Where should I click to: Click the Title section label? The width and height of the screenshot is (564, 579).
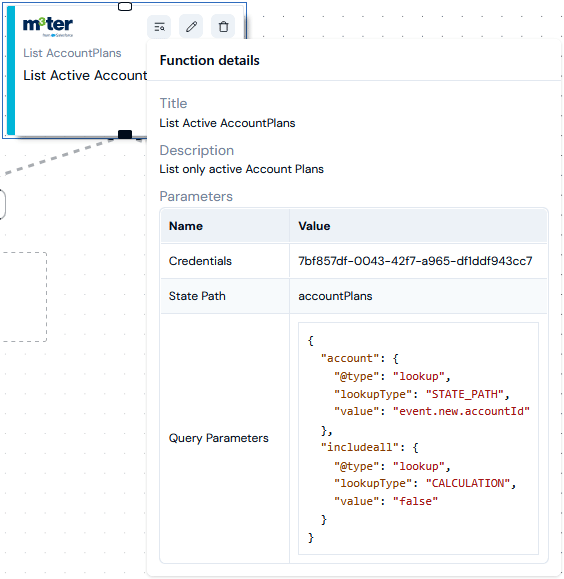[173, 103]
